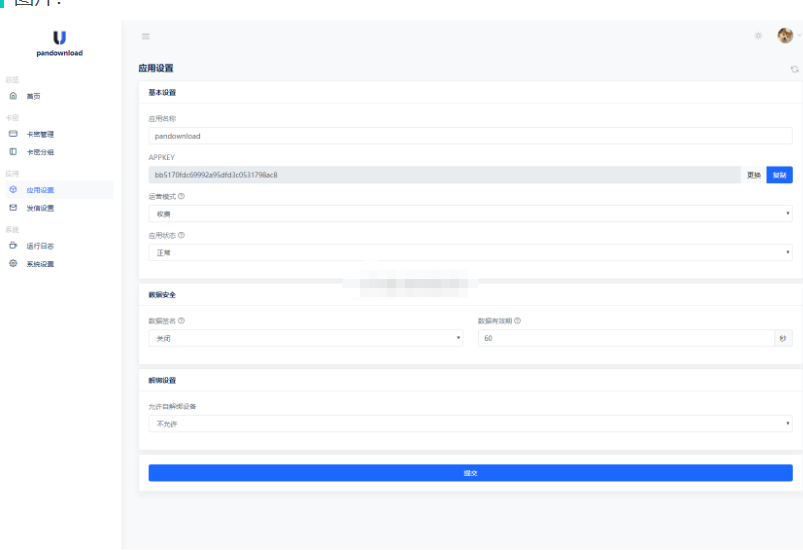Screen dimensions: 803x550
Task: Click the pandownload logo in sidebar
Action: pyautogui.click(x=59, y=43)
